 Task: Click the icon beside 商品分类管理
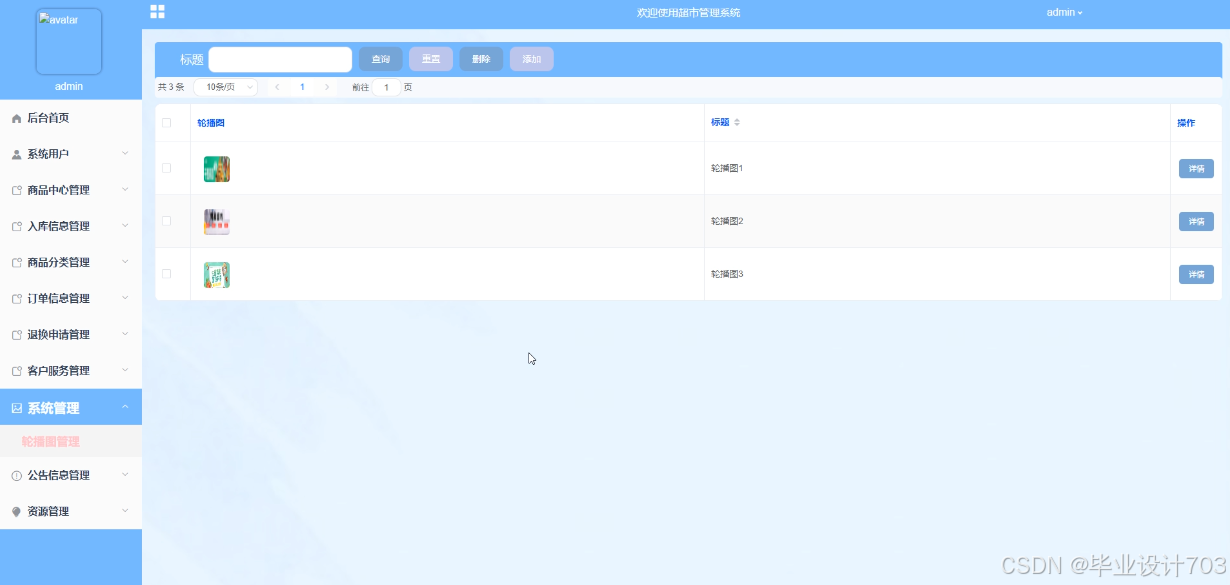tap(16, 262)
